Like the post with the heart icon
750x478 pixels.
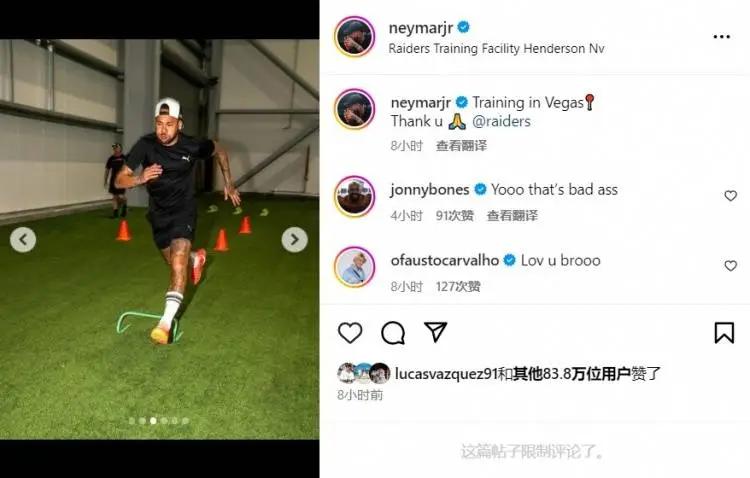tap(350, 333)
